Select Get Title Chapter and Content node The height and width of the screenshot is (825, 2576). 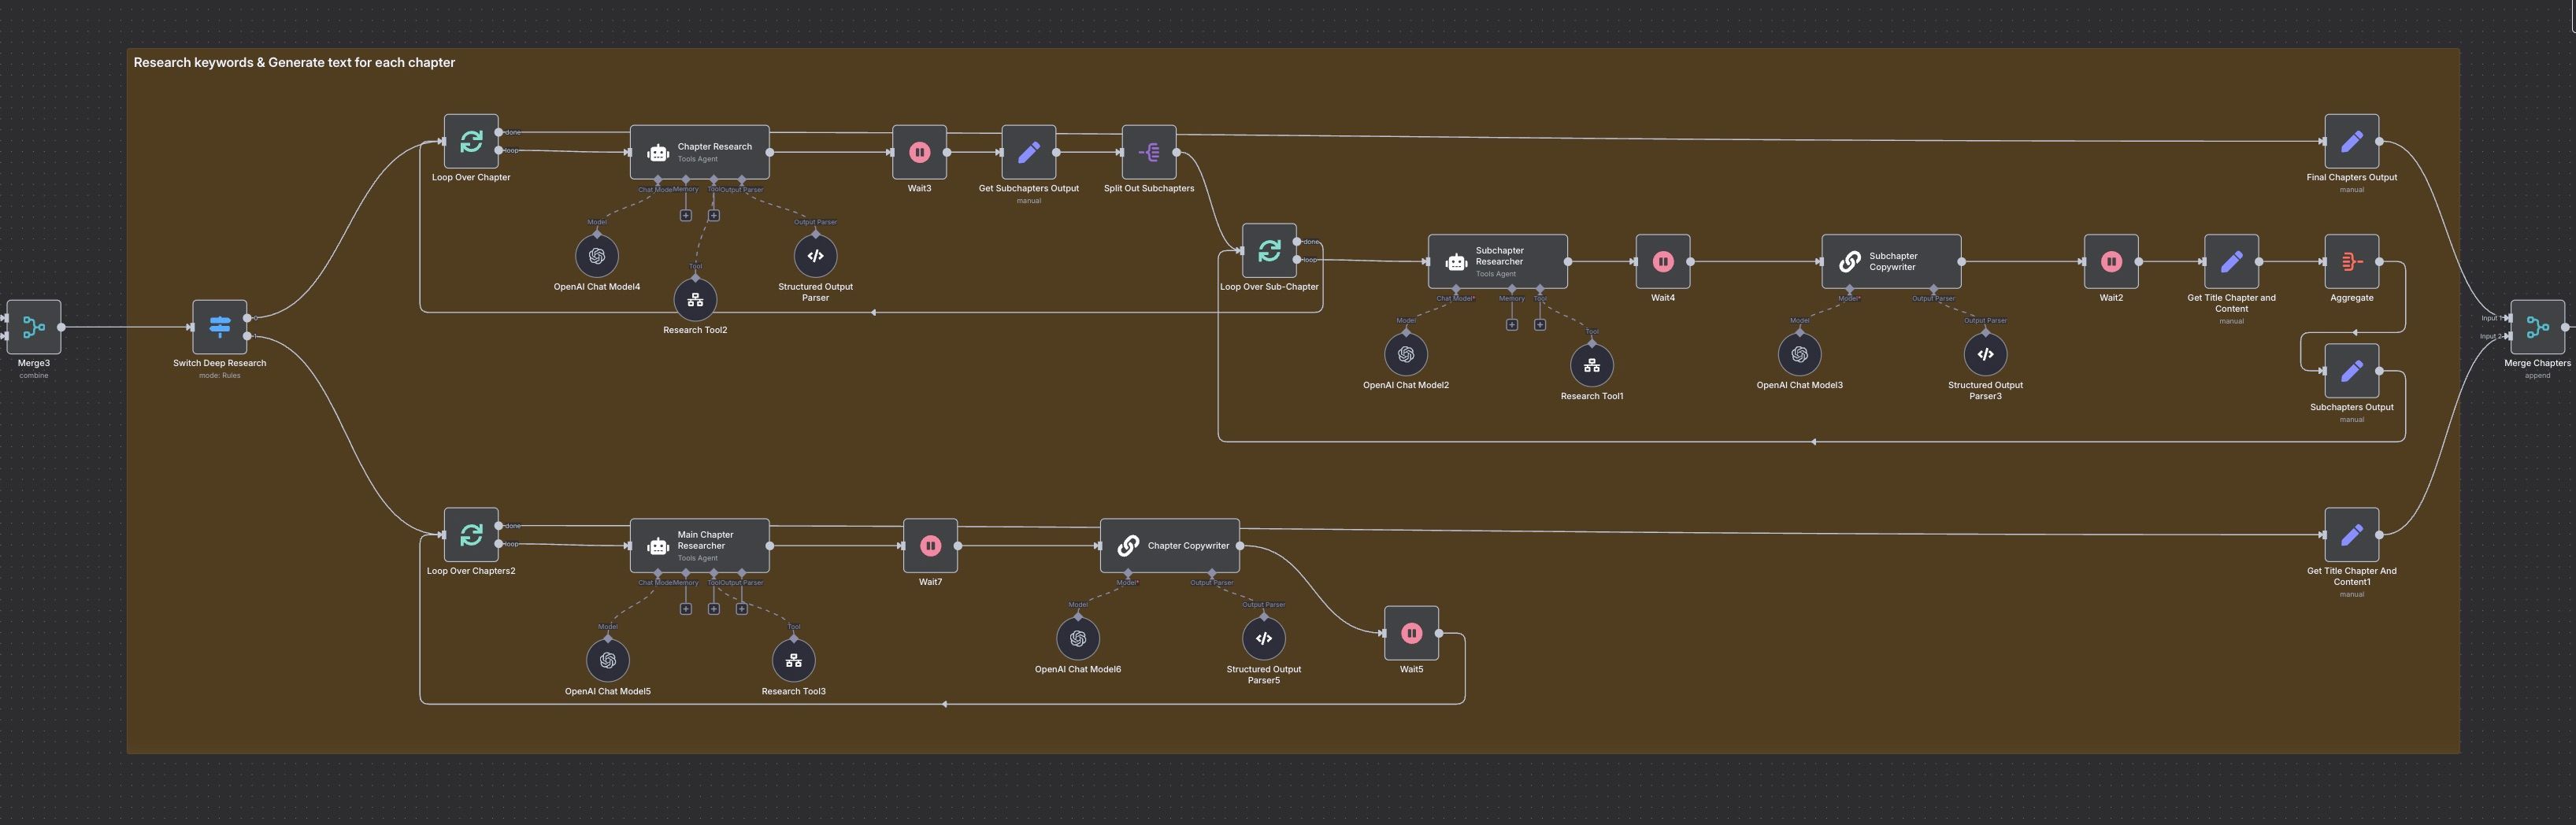[2231, 261]
